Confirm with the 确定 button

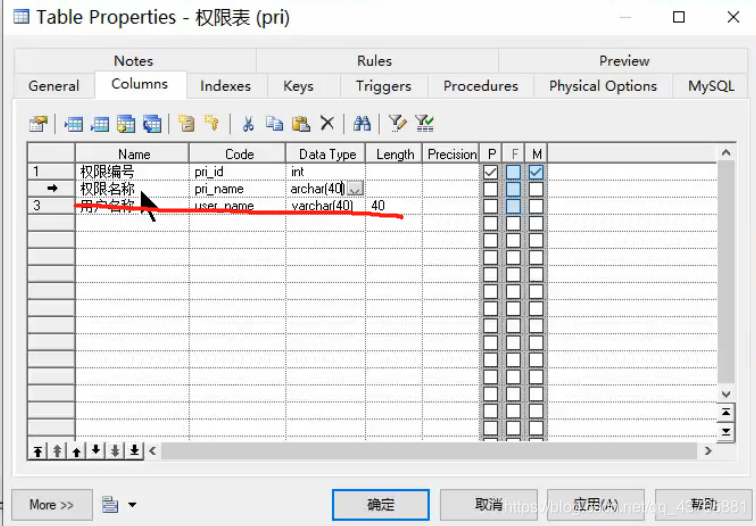coord(380,505)
